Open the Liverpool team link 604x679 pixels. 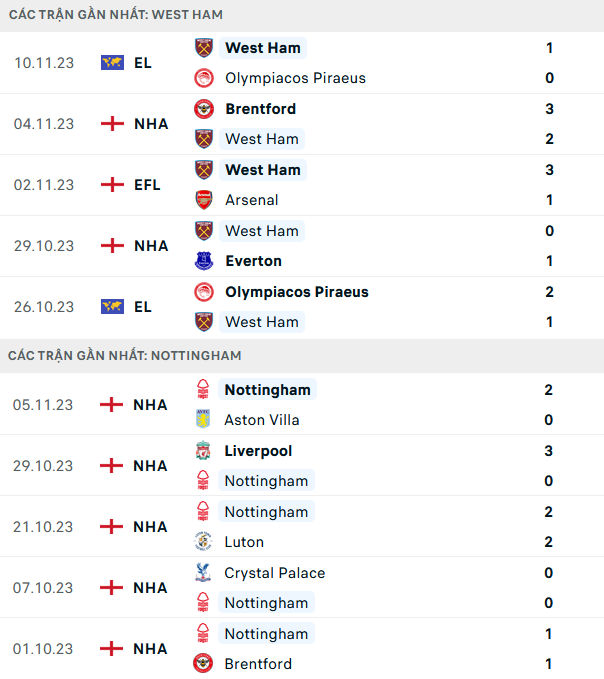(258, 451)
